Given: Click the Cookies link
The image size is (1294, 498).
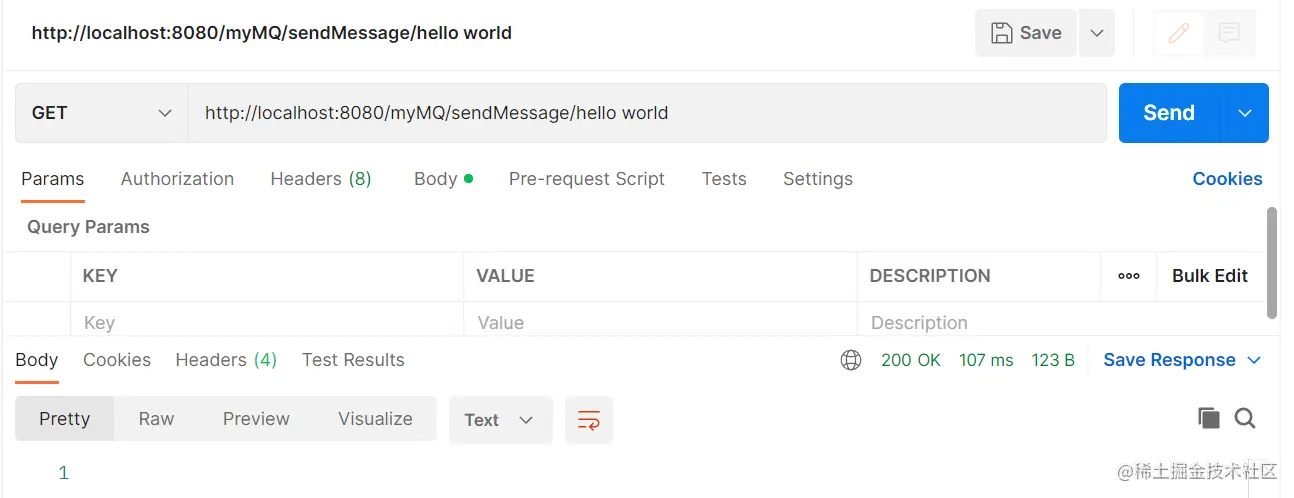Looking at the screenshot, I should (x=1227, y=179).
